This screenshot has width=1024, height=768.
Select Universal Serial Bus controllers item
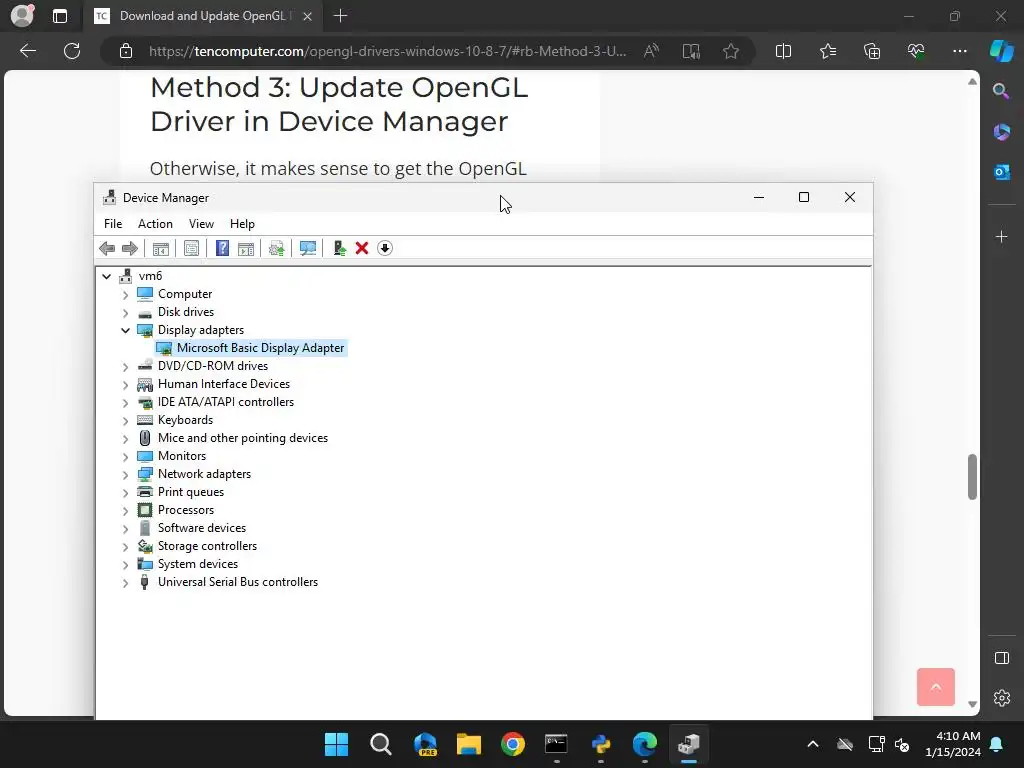(x=238, y=582)
